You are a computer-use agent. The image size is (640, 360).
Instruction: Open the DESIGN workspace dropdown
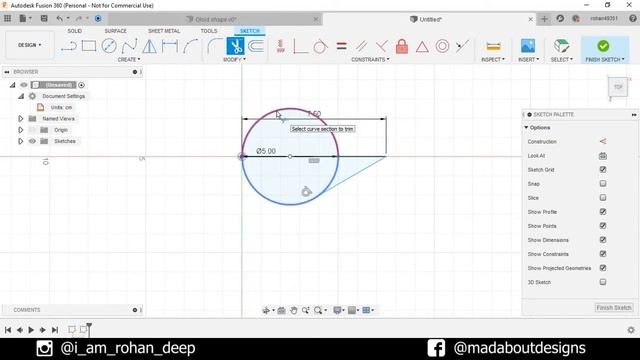29,45
